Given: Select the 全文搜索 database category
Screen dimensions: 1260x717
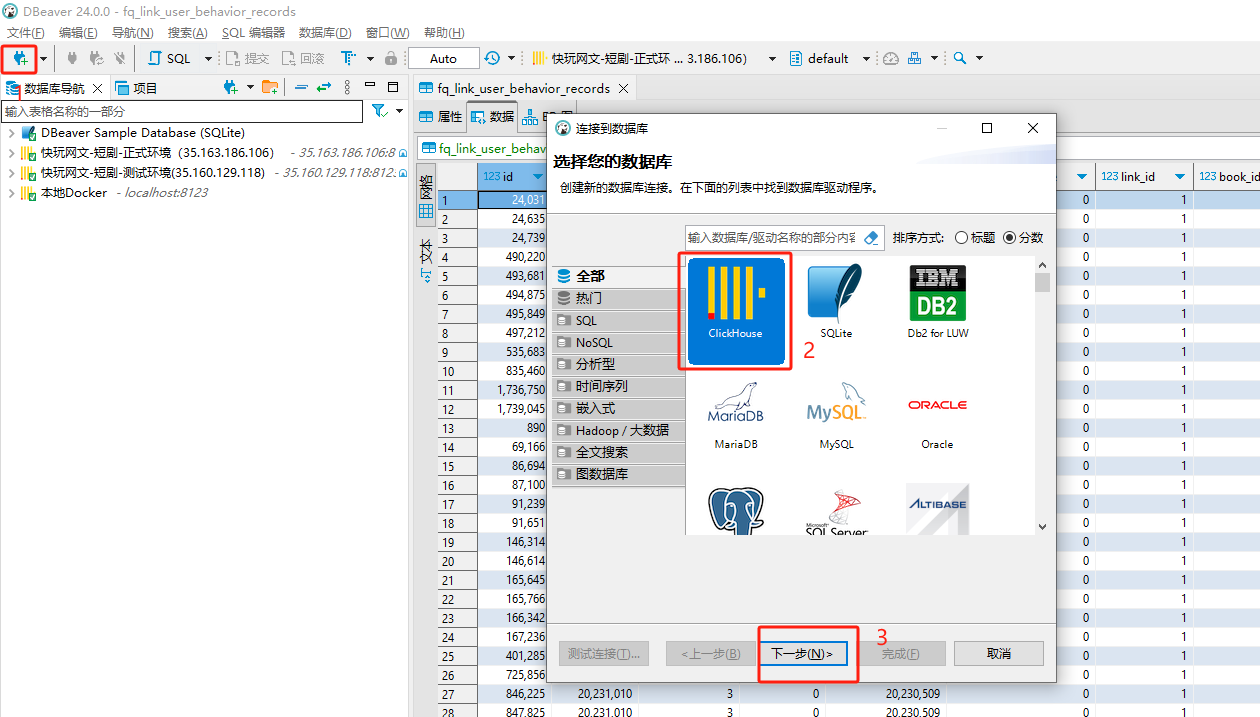Looking at the screenshot, I should (x=618, y=452).
